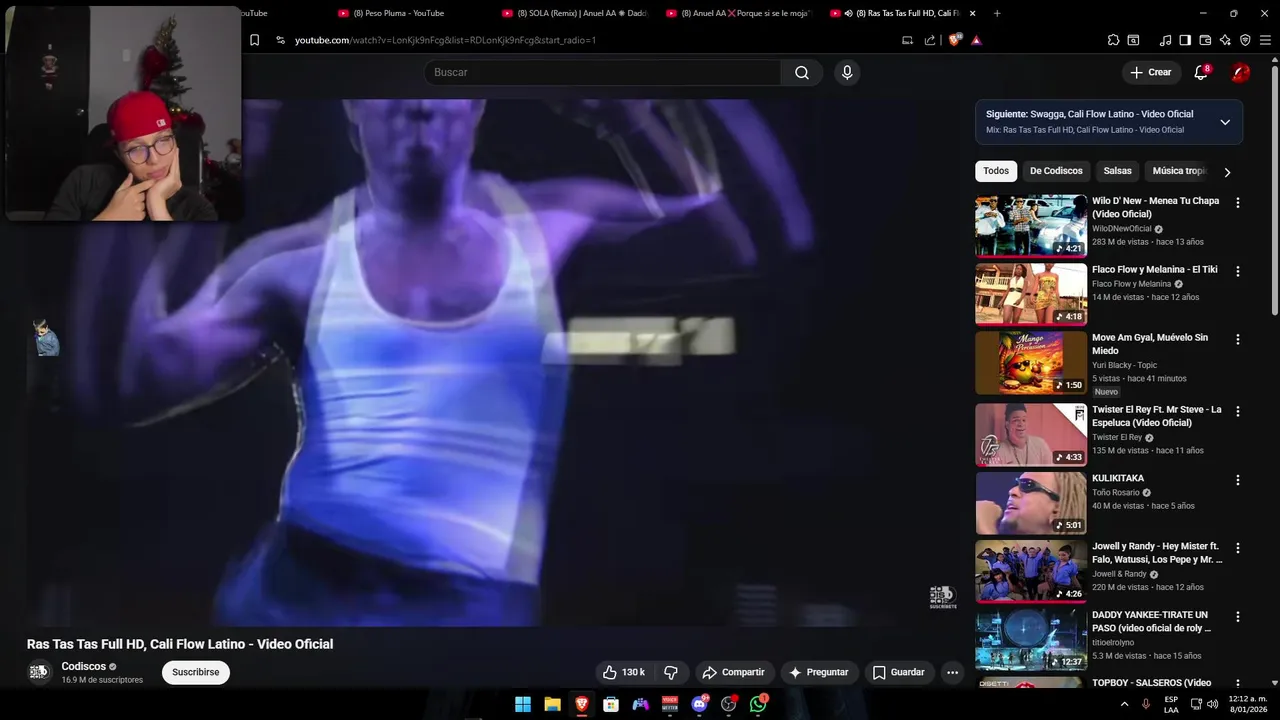Viewport: 1280px width, 720px height.
Task: Open Wilo D' New Menea Tu Chapa title
Action: pos(1155,207)
